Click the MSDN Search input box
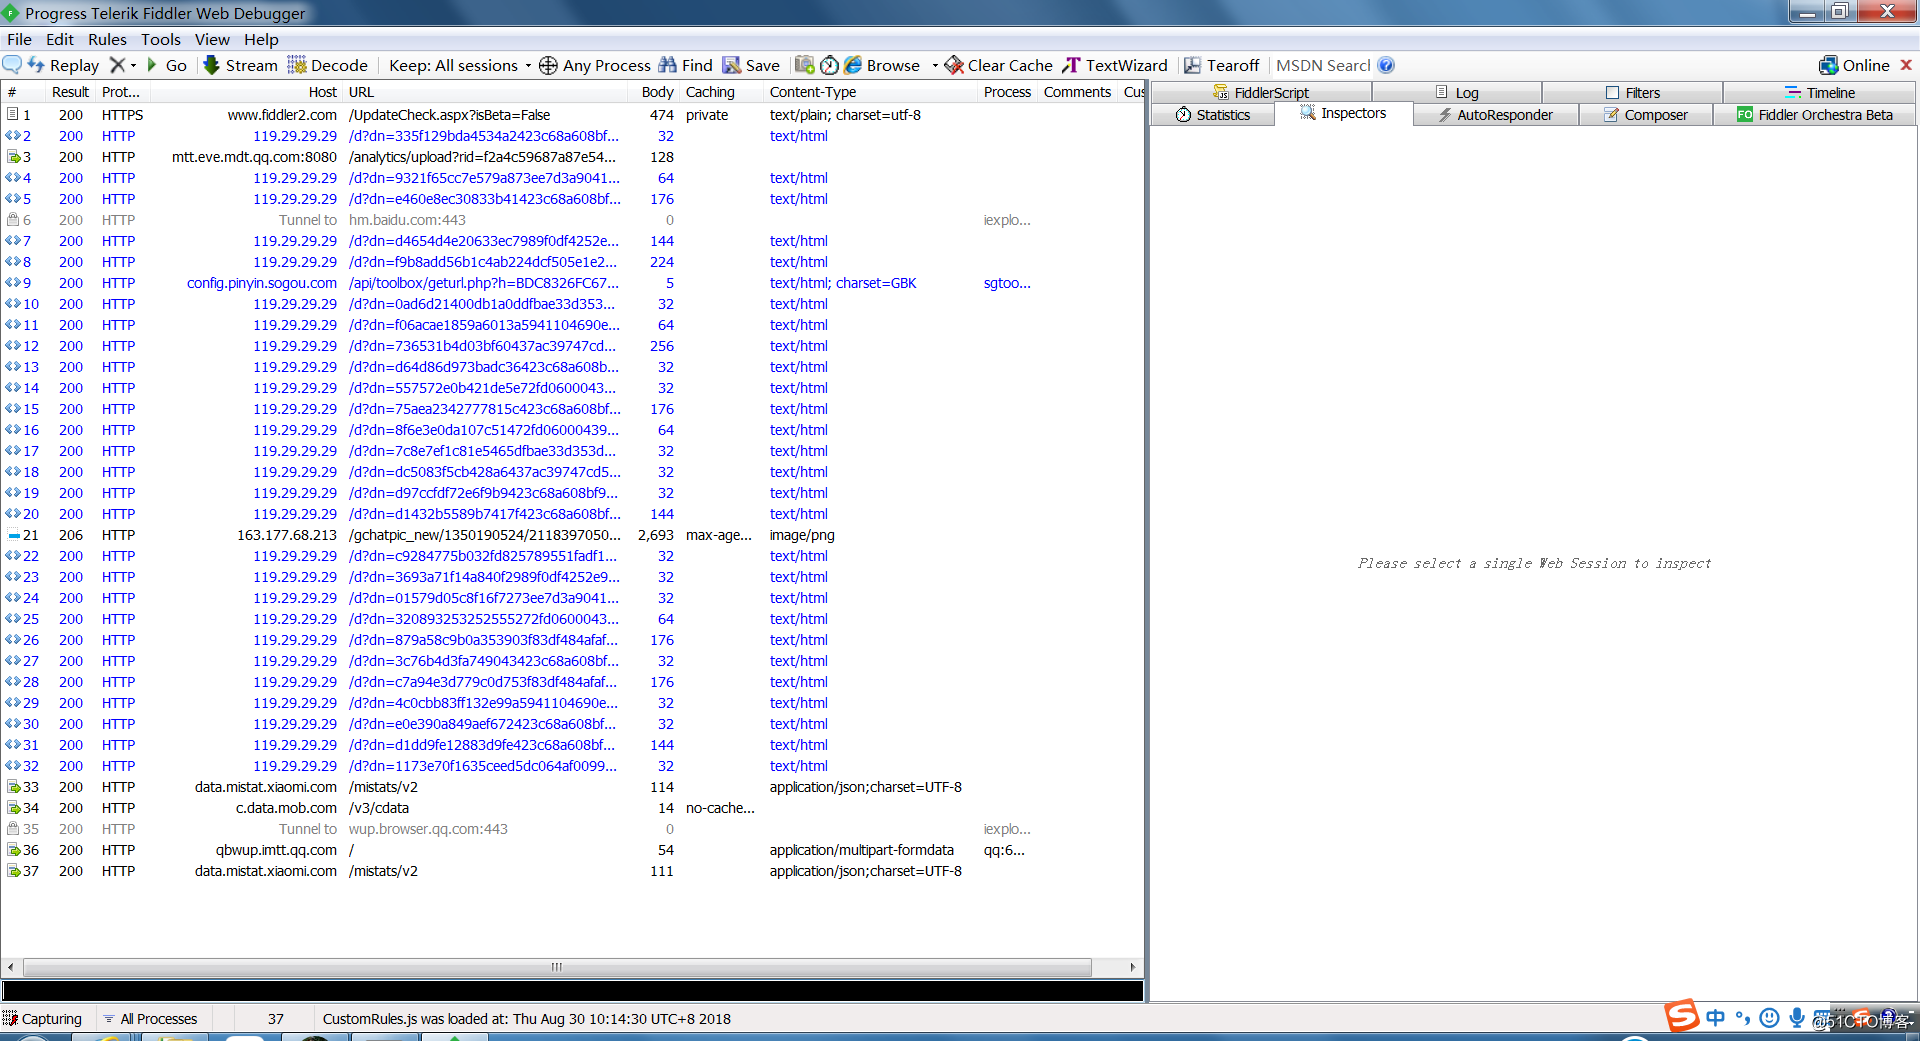The width and height of the screenshot is (1920, 1041). pos(1323,65)
